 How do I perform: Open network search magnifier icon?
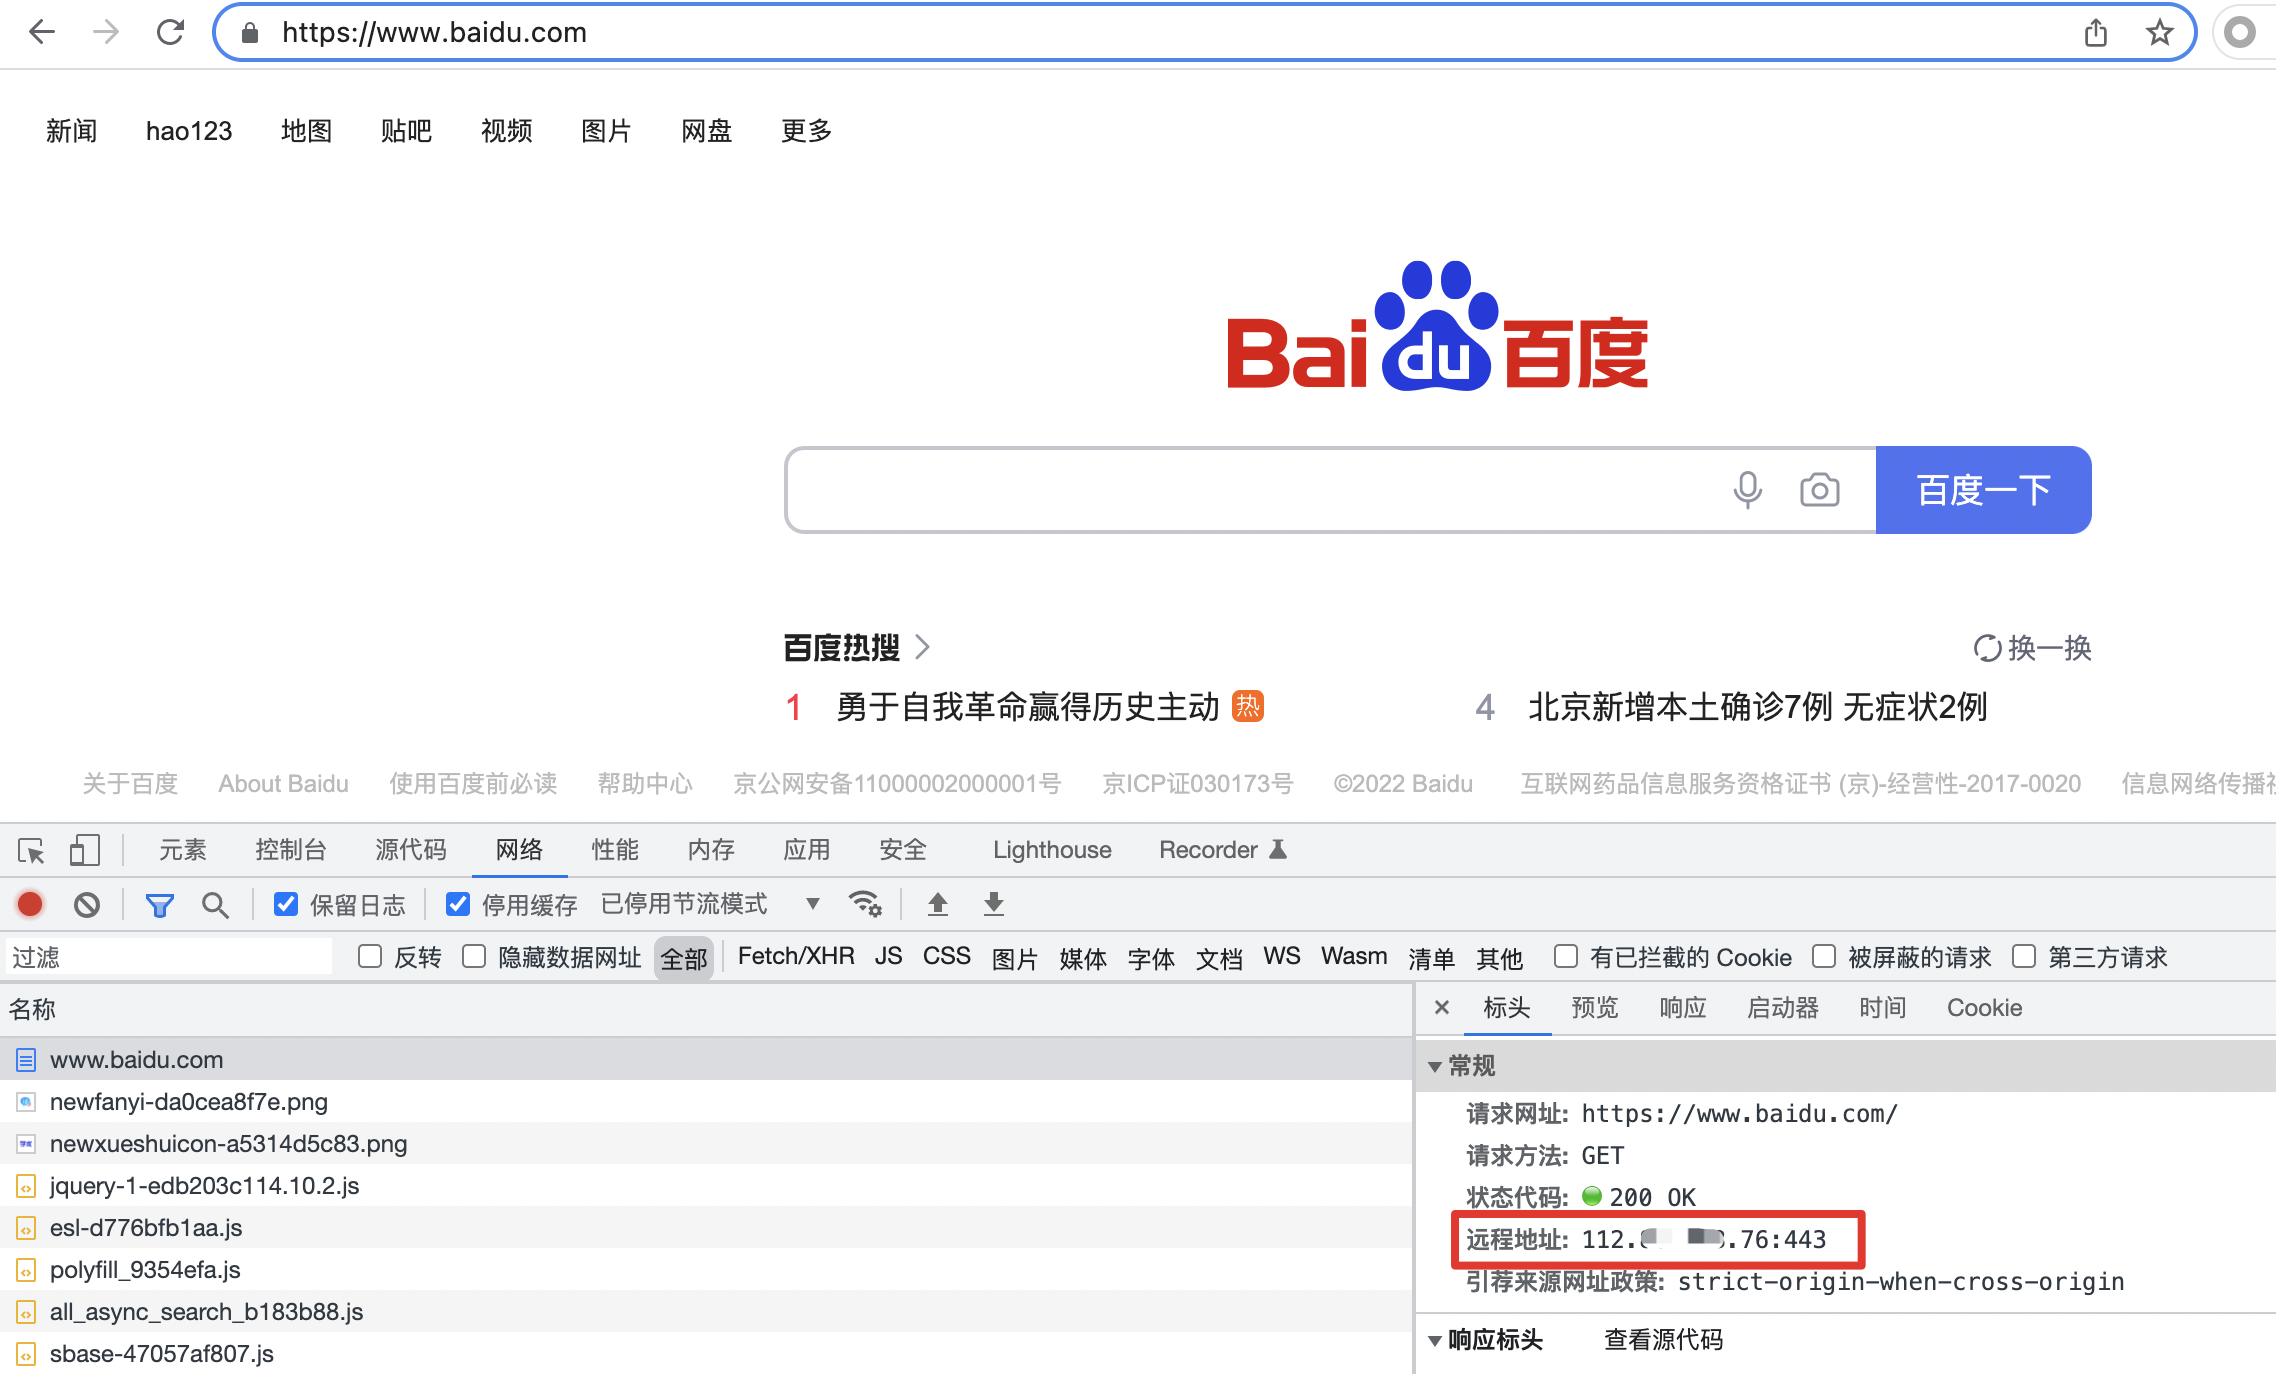click(215, 905)
